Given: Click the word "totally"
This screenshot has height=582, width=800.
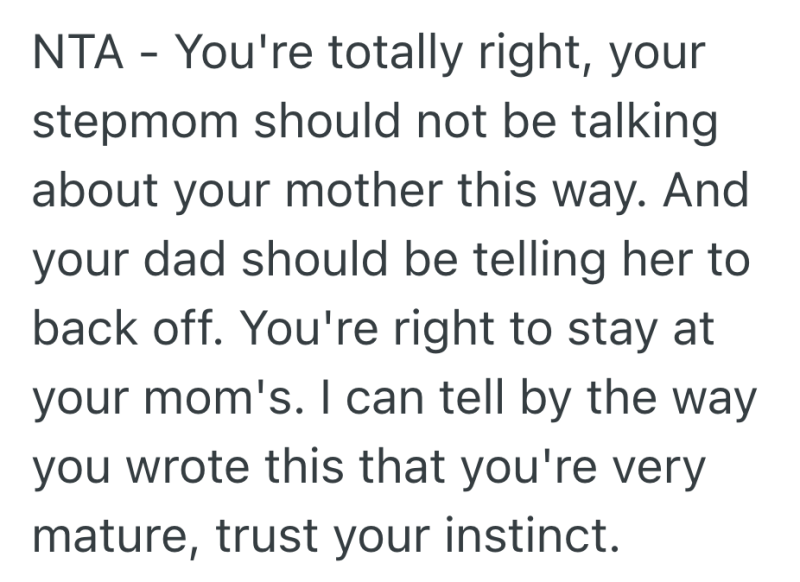Looking at the screenshot, I should (382, 53).
